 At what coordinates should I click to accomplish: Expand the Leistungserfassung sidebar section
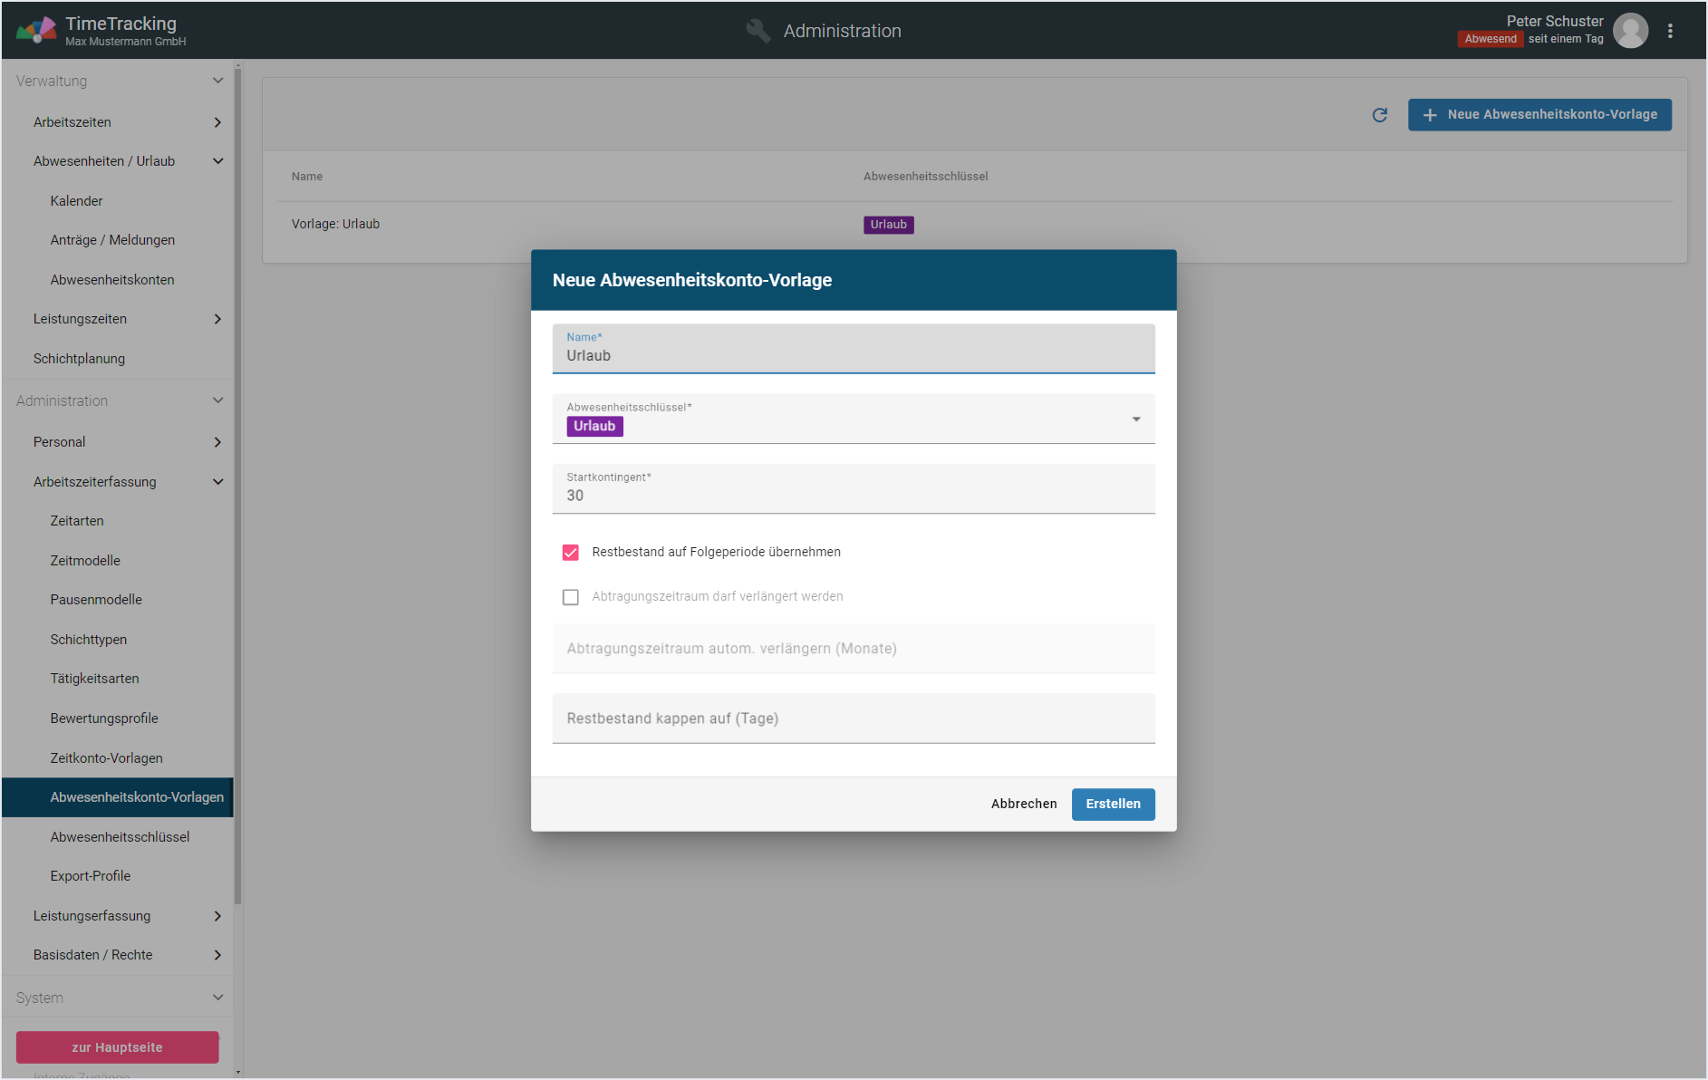tap(217, 916)
